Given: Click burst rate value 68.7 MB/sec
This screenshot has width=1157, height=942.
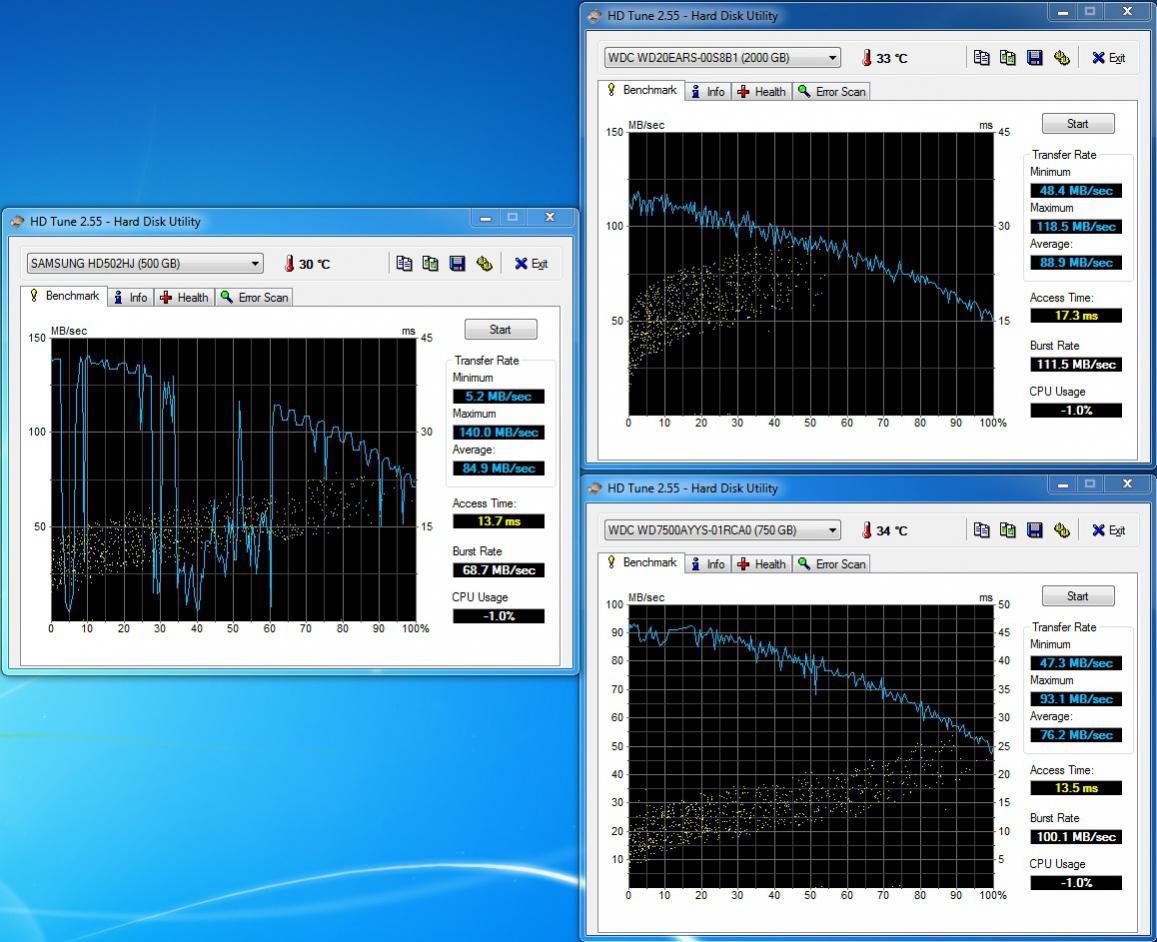Looking at the screenshot, I should pyautogui.click(x=499, y=570).
